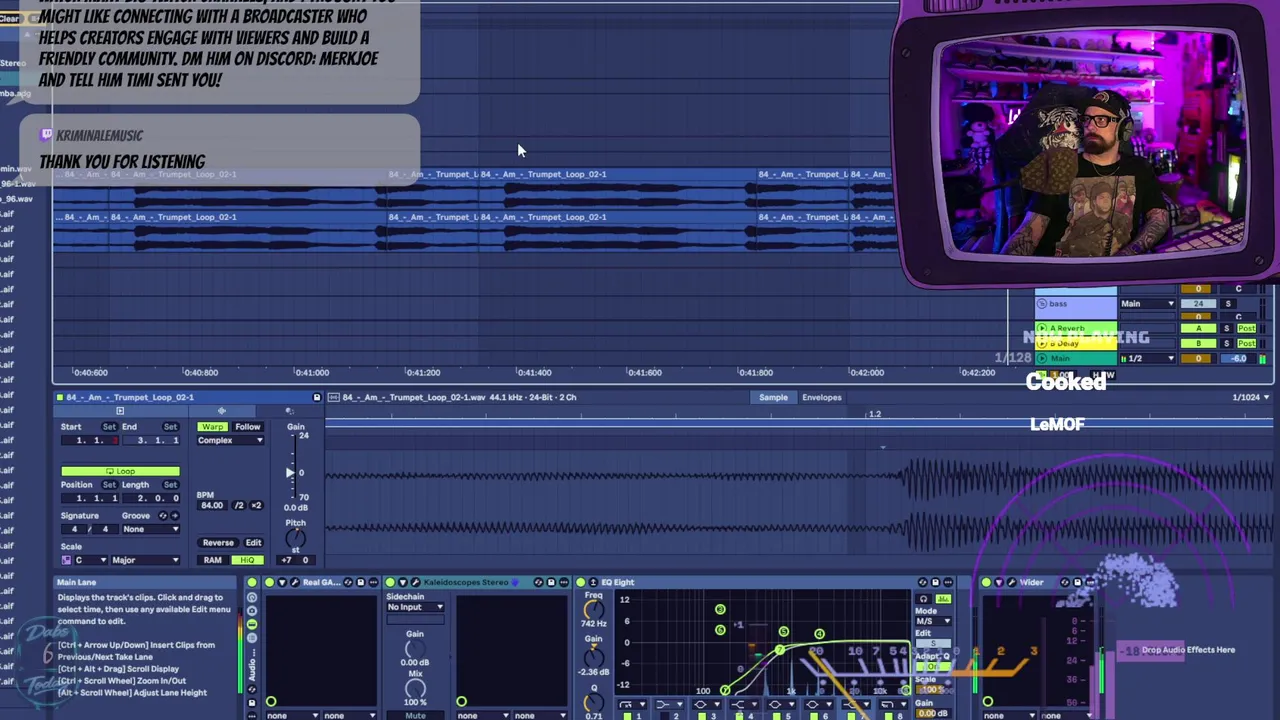Viewport: 1280px width, 720px height.
Task: Halve the tempo with /2 button
Action: [x=239, y=505]
